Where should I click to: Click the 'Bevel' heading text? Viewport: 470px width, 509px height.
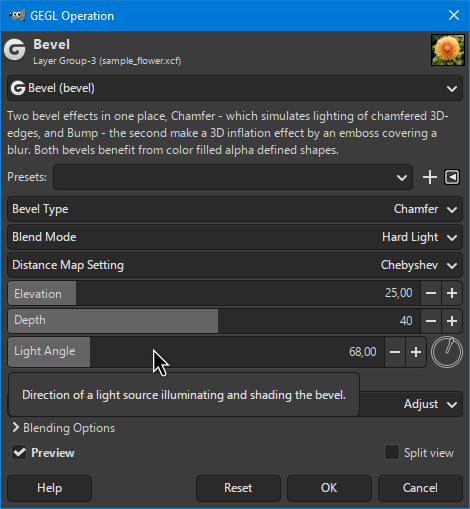coord(51,45)
